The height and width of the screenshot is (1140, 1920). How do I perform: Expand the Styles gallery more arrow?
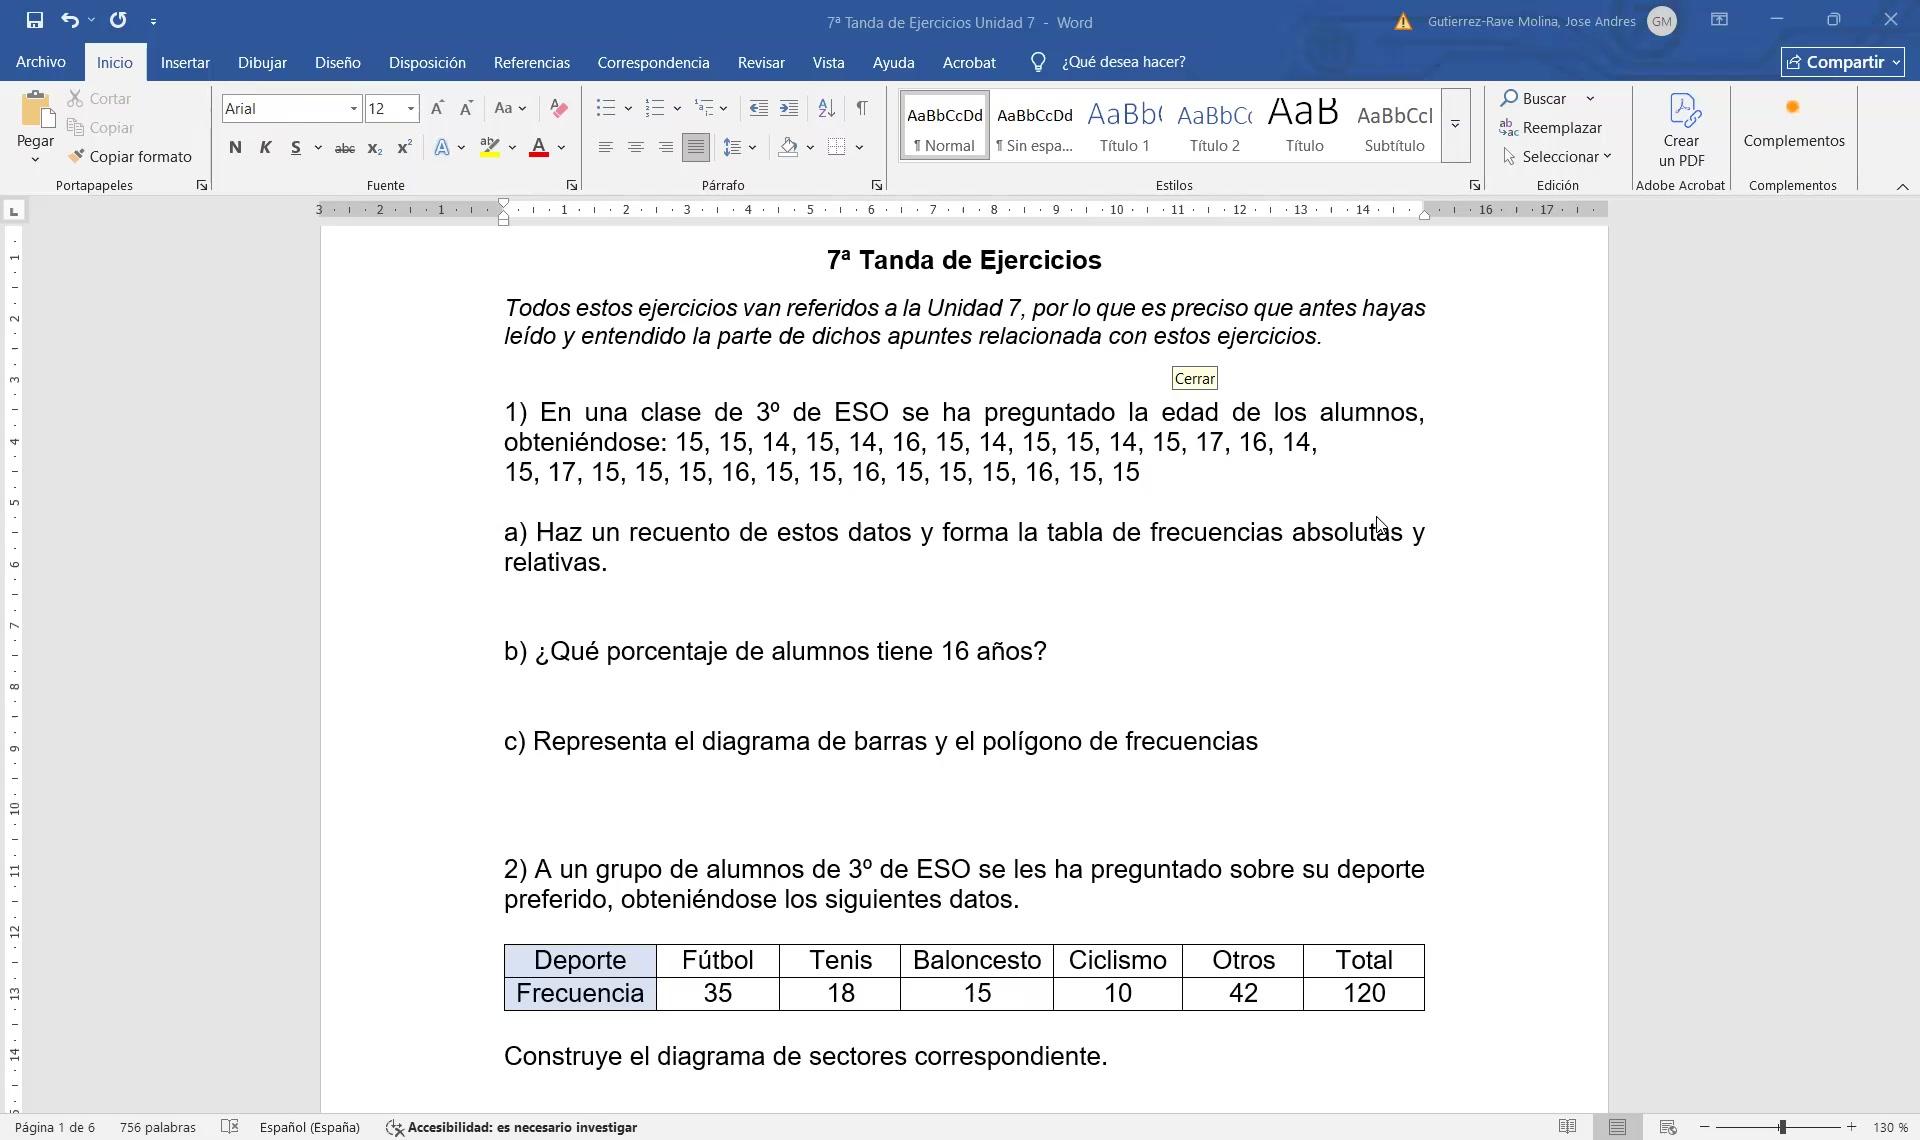[x=1455, y=125]
